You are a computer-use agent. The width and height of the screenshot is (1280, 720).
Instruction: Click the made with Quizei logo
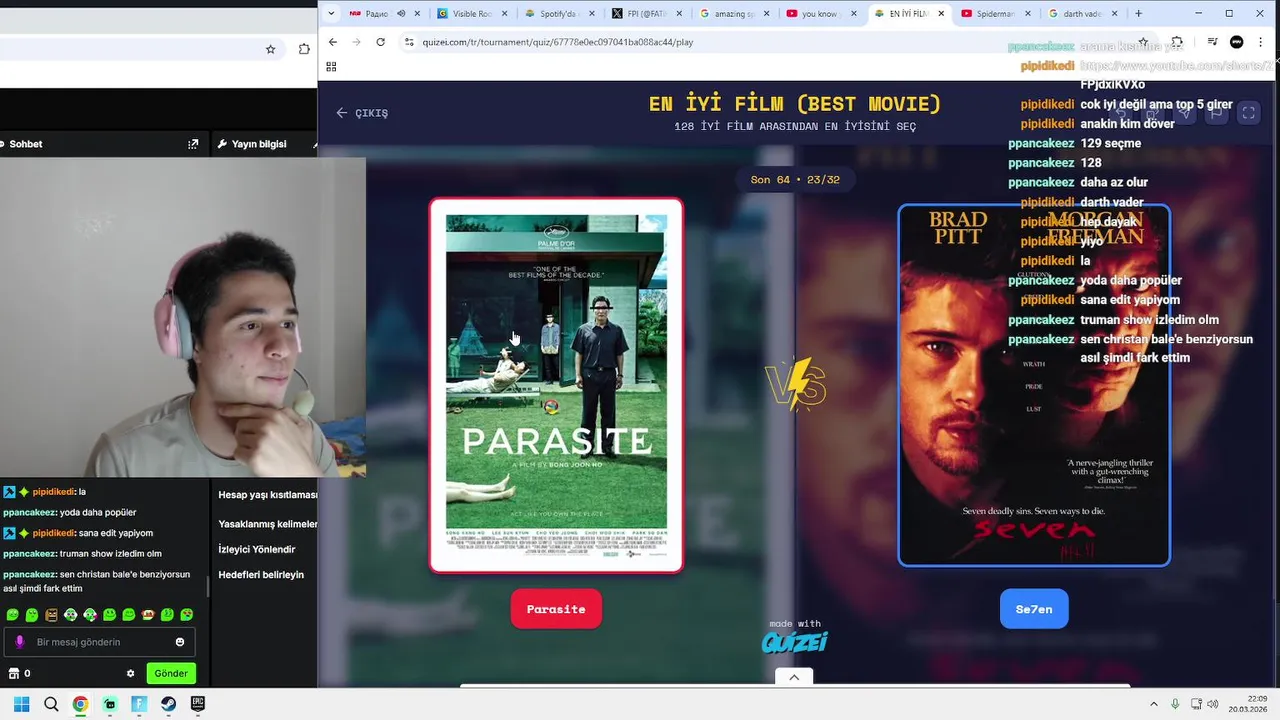click(x=795, y=636)
